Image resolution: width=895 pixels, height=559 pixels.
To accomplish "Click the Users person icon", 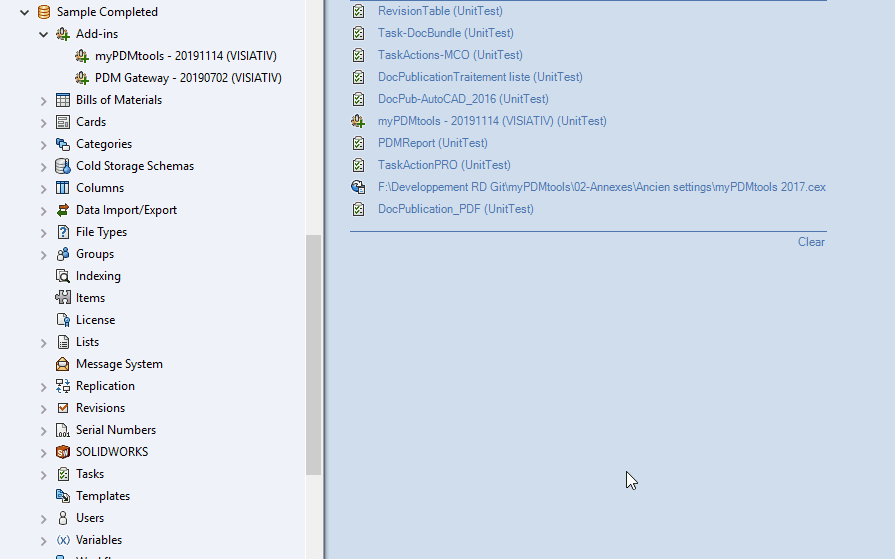I will (x=63, y=518).
